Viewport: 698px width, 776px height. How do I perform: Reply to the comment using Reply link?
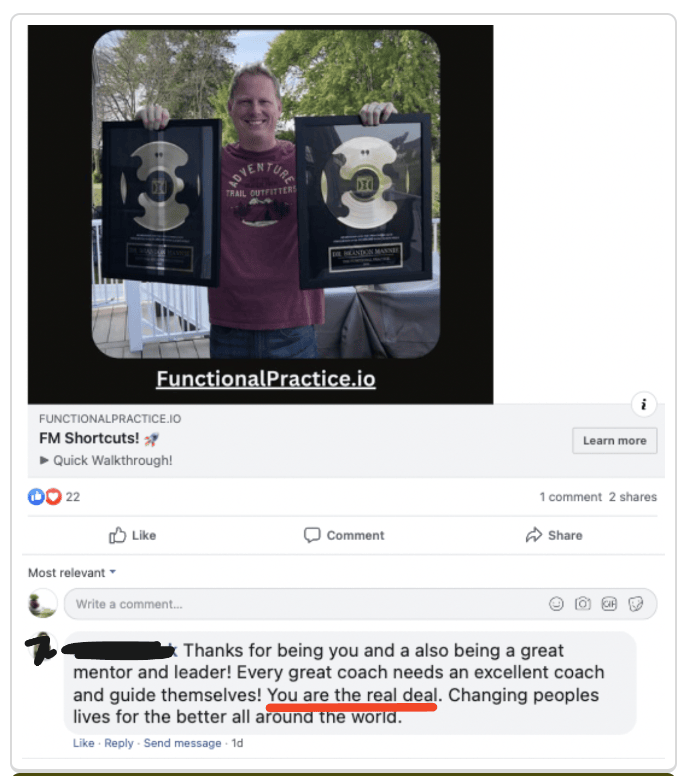(119, 743)
